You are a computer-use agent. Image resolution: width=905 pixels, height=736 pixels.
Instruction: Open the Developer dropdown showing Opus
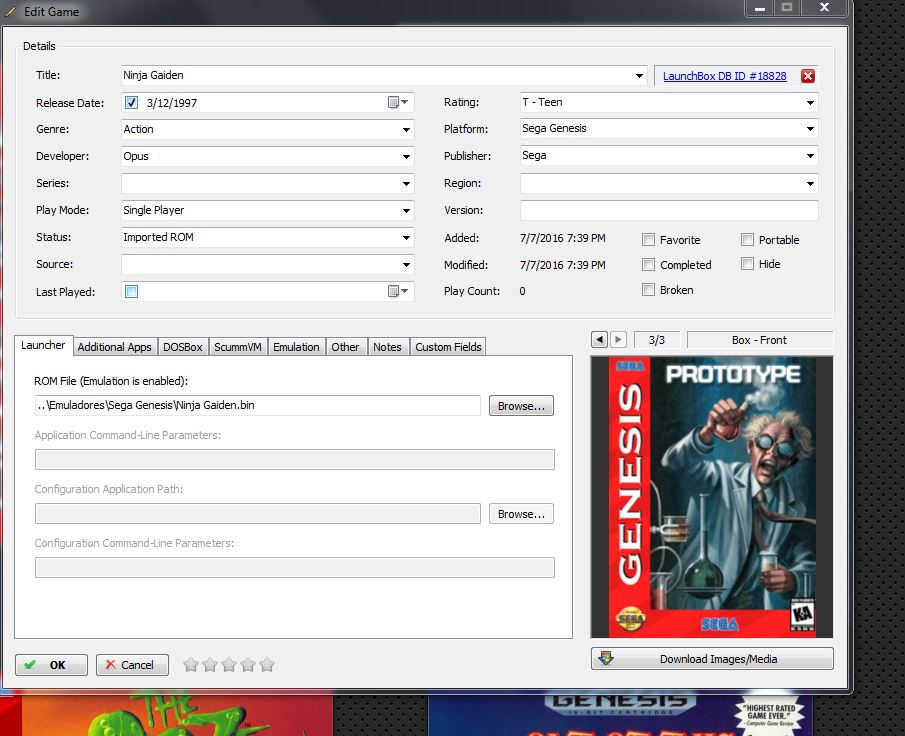(406, 156)
